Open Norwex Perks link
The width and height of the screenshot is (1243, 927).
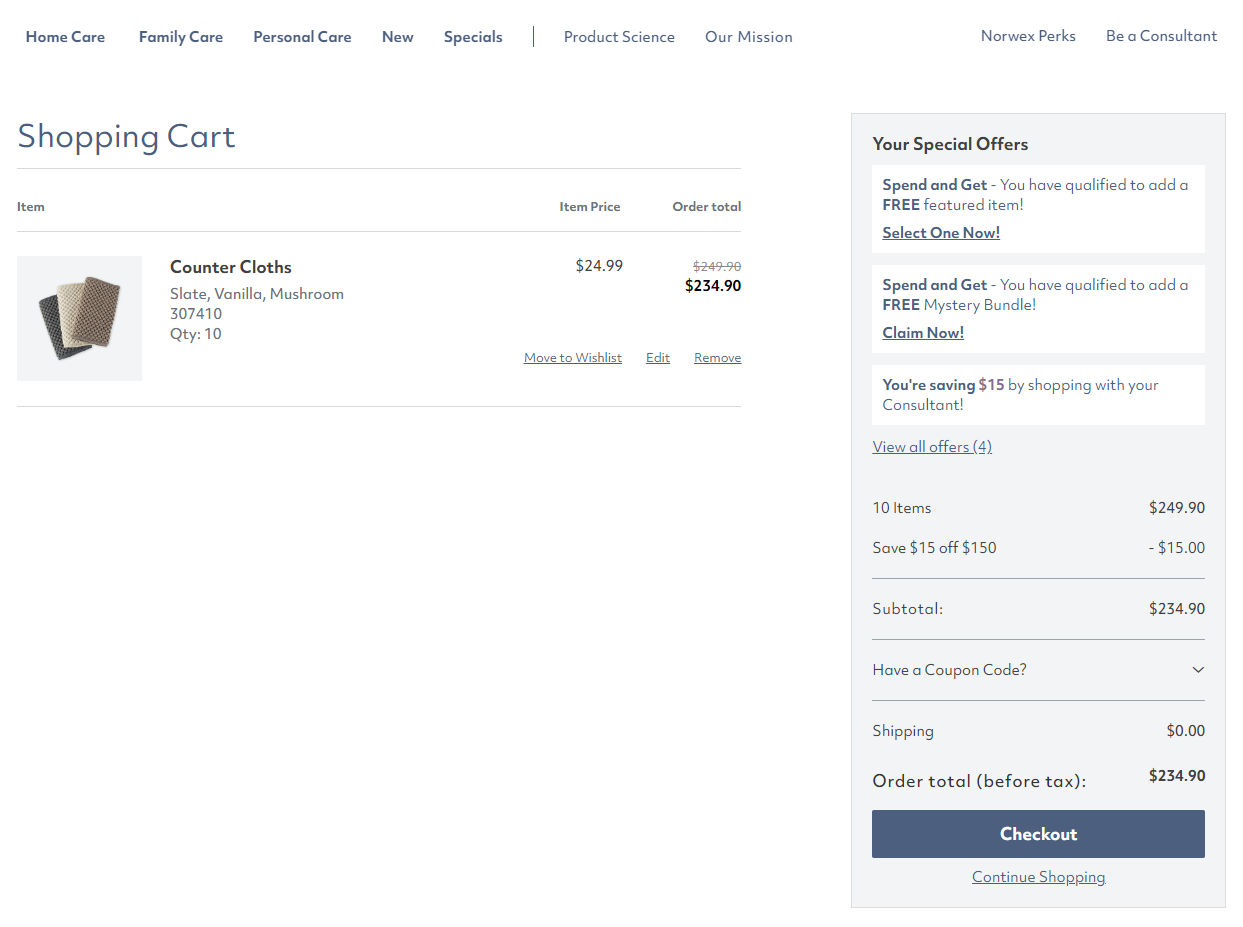click(1028, 36)
